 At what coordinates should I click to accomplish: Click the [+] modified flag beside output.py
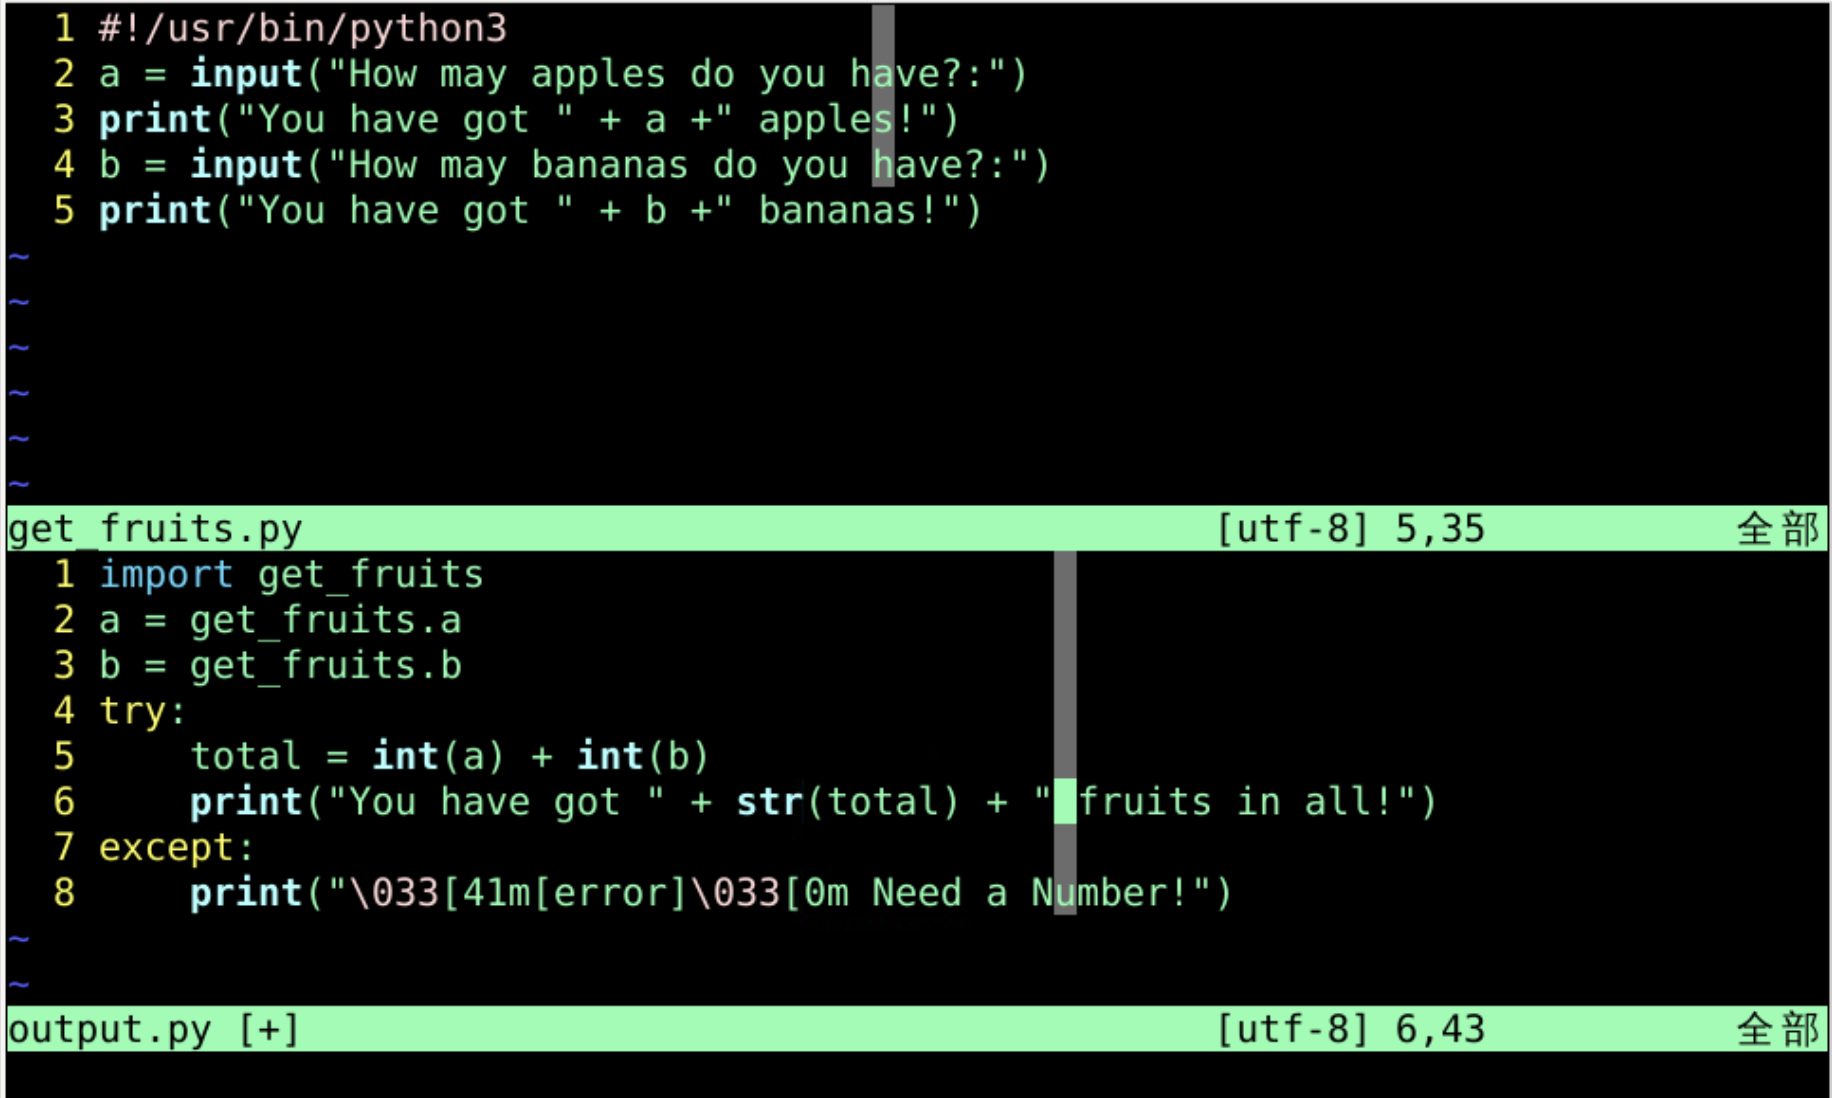click(269, 1030)
